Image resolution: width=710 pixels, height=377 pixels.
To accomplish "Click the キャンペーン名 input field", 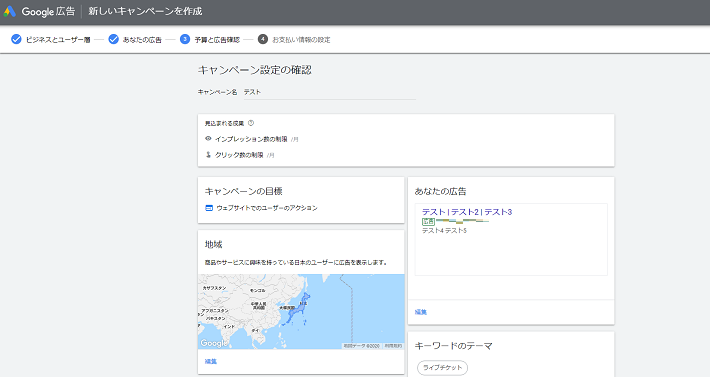I will click(x=330, y=92).
